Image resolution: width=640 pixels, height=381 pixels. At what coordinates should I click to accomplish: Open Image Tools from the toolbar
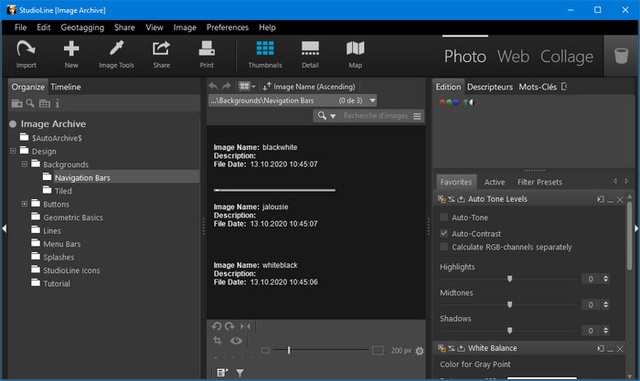pos(116,54)
